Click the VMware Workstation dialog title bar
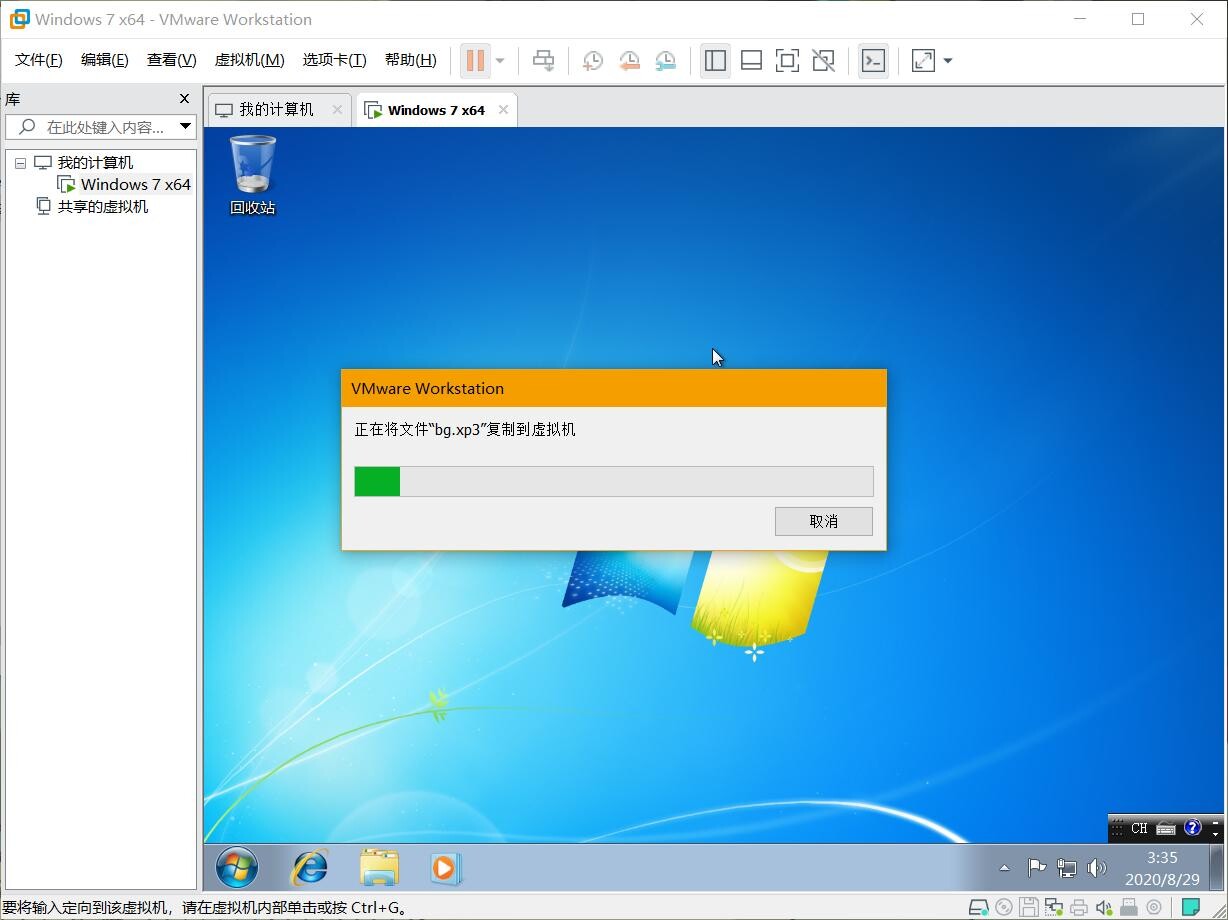Screen dimensions: 1228x920 click(x=614, y=388)
